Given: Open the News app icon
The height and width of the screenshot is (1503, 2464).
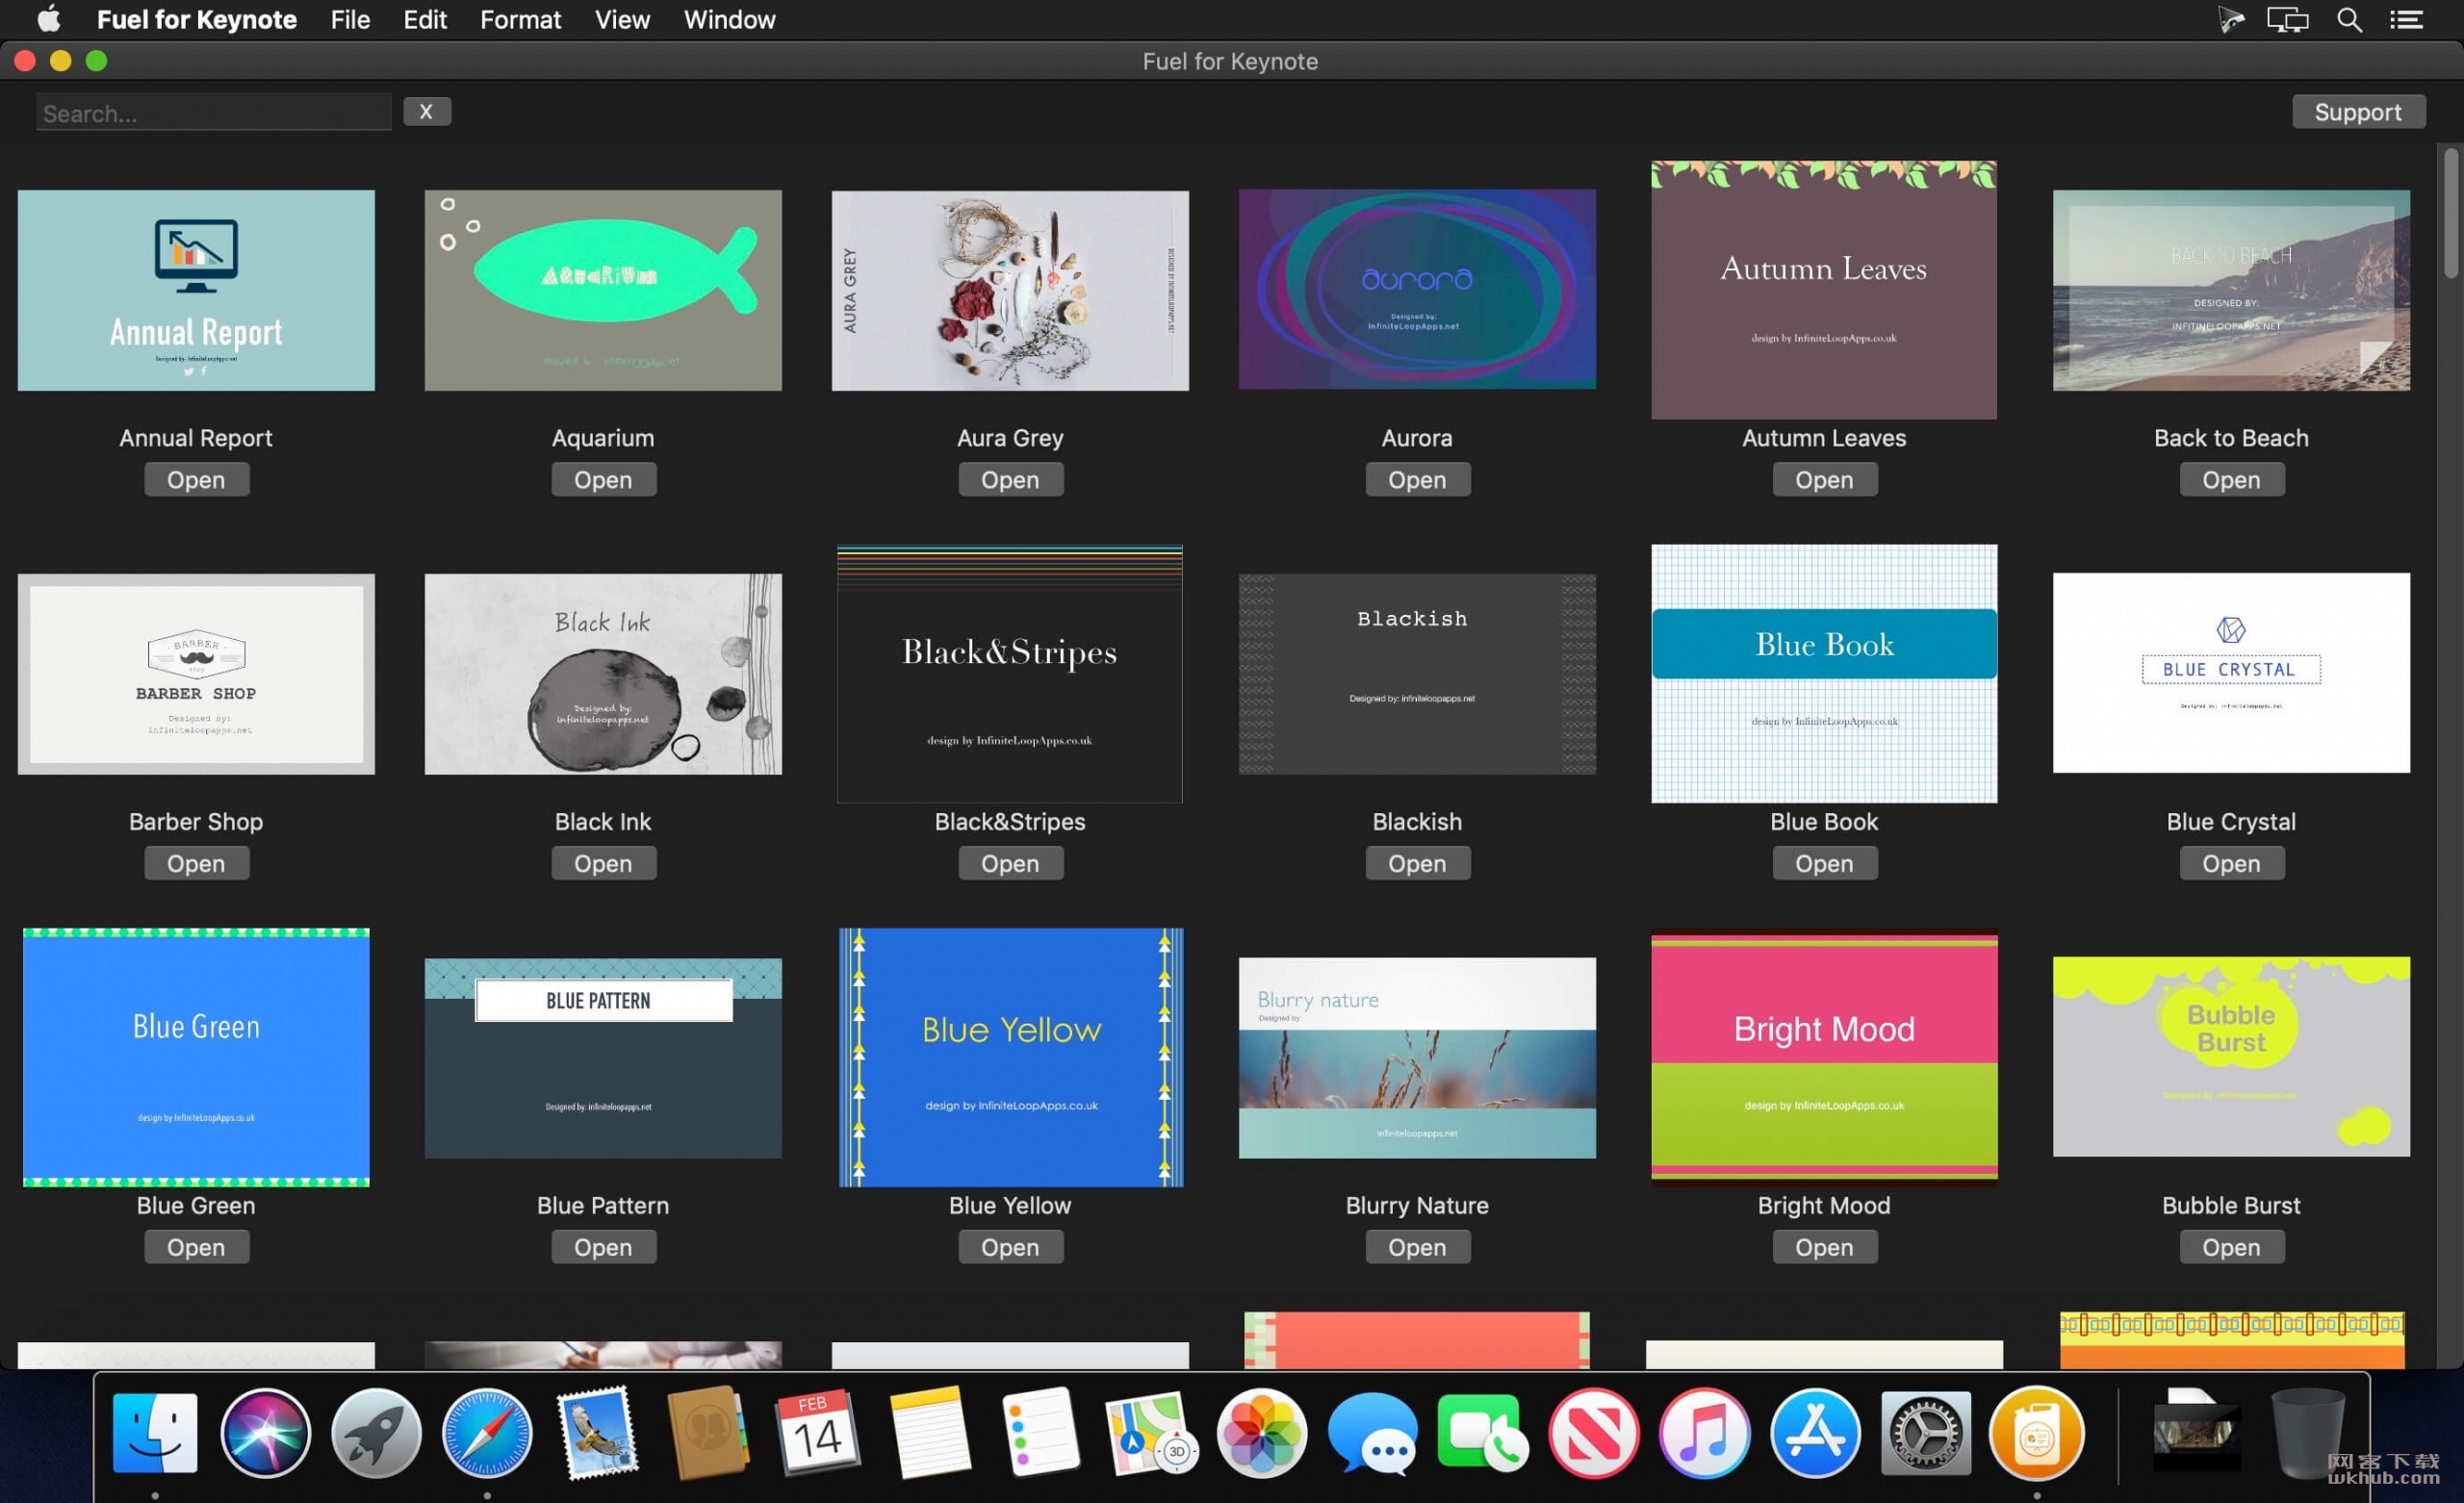Looking at the screenshot, I should click(1594, 1433).
